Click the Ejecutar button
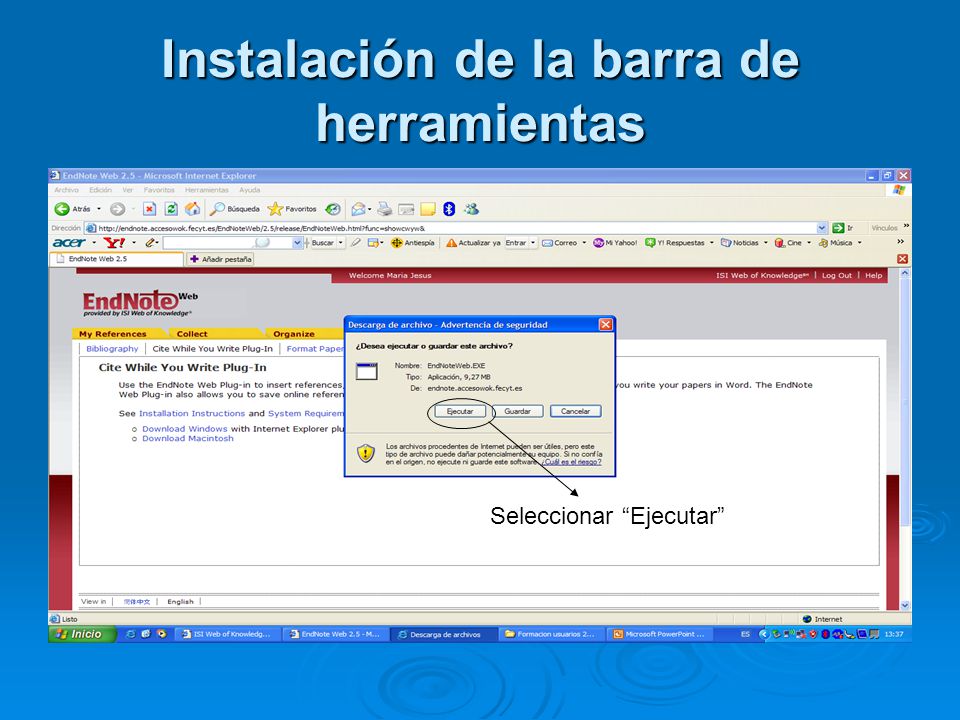The image size is (960, 720). click(x=460, y=411)
